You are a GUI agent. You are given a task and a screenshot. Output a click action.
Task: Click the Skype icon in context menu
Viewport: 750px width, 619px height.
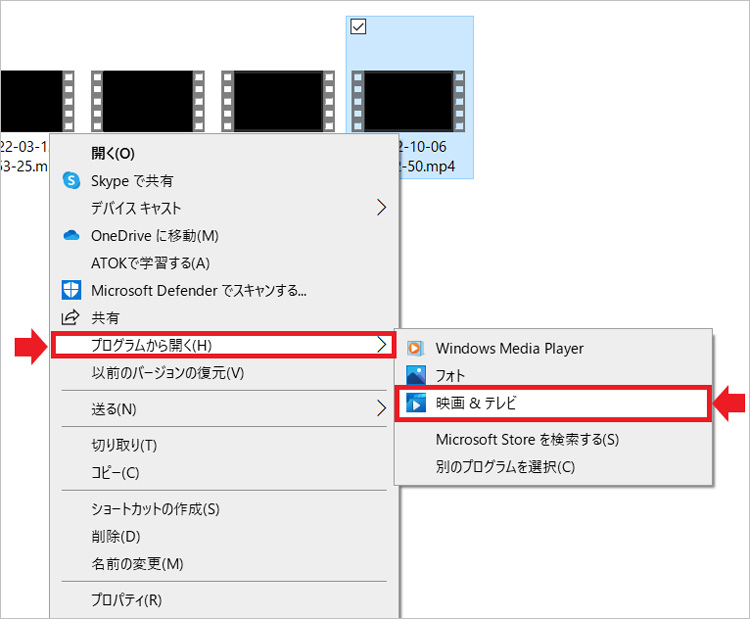coord(71,180)
